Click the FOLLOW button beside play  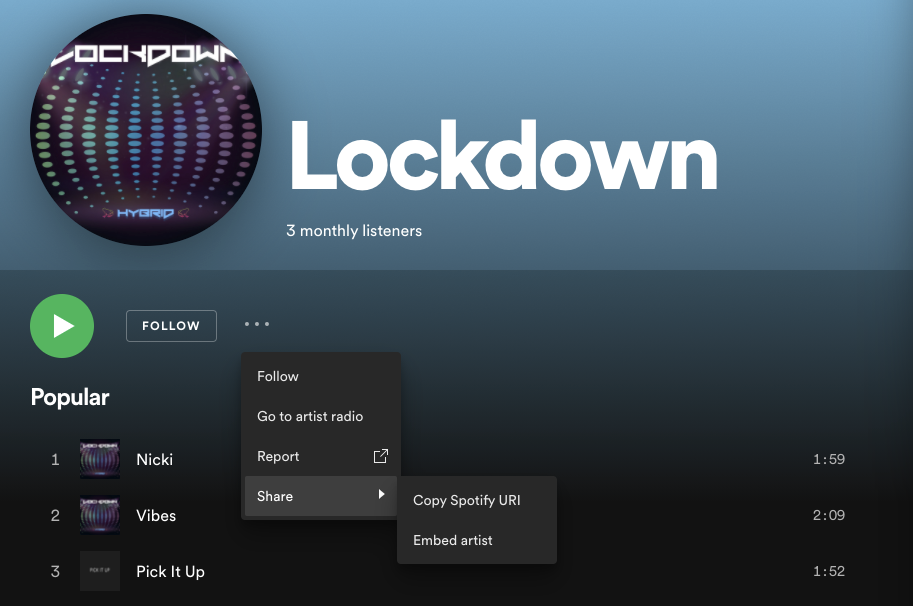171,326
